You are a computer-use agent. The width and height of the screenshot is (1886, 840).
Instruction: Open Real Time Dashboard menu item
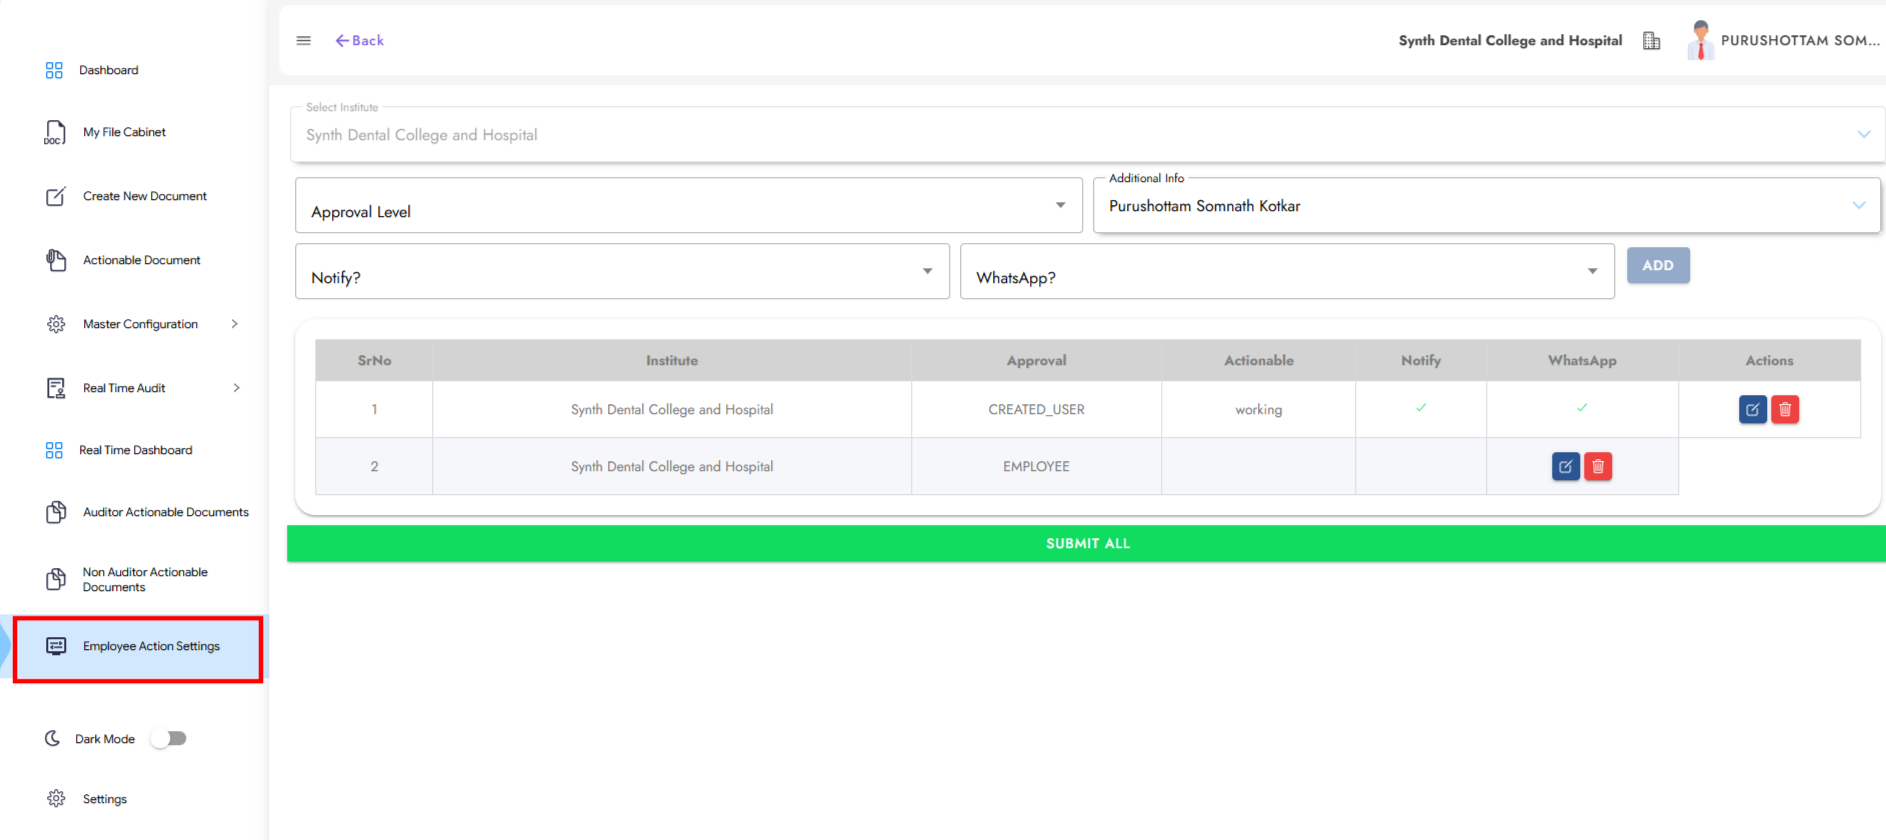pyautogui.click(x=136, y=450)
